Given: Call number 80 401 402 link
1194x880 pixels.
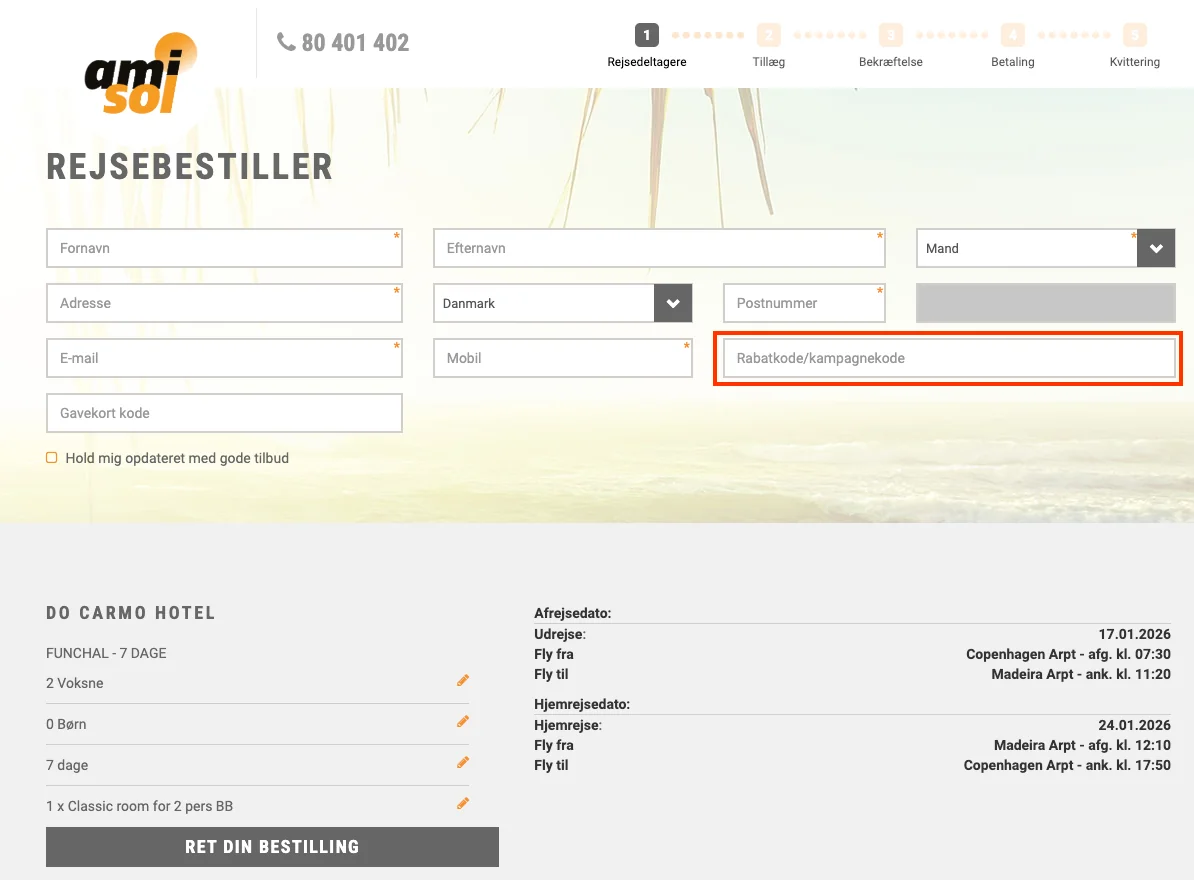Looking at the screenshot, I should coord(355,43).
